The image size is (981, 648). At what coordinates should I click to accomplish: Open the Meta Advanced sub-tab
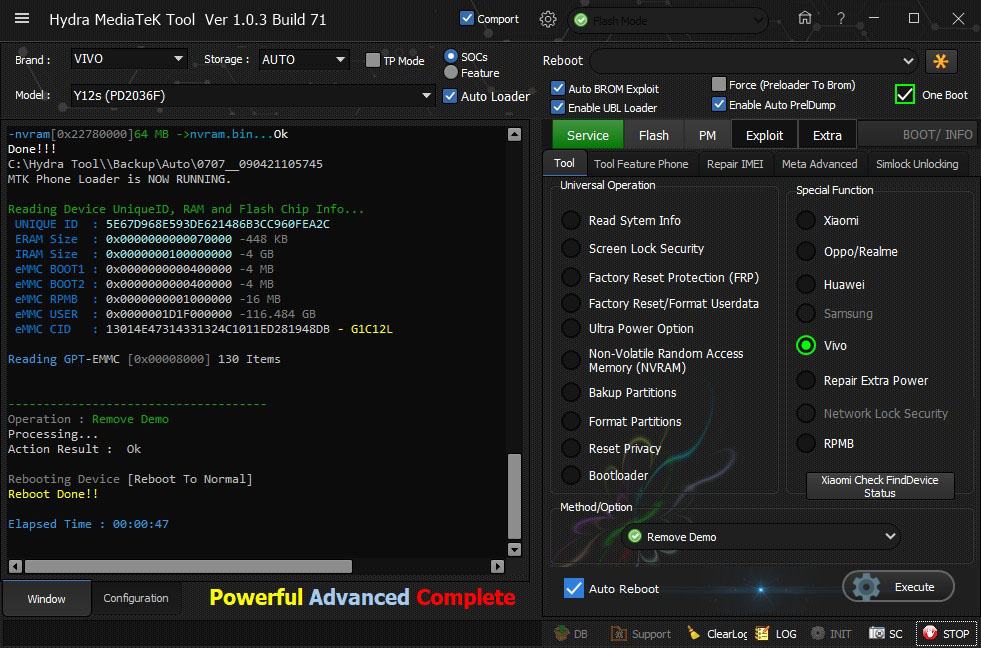pos(820,164)
